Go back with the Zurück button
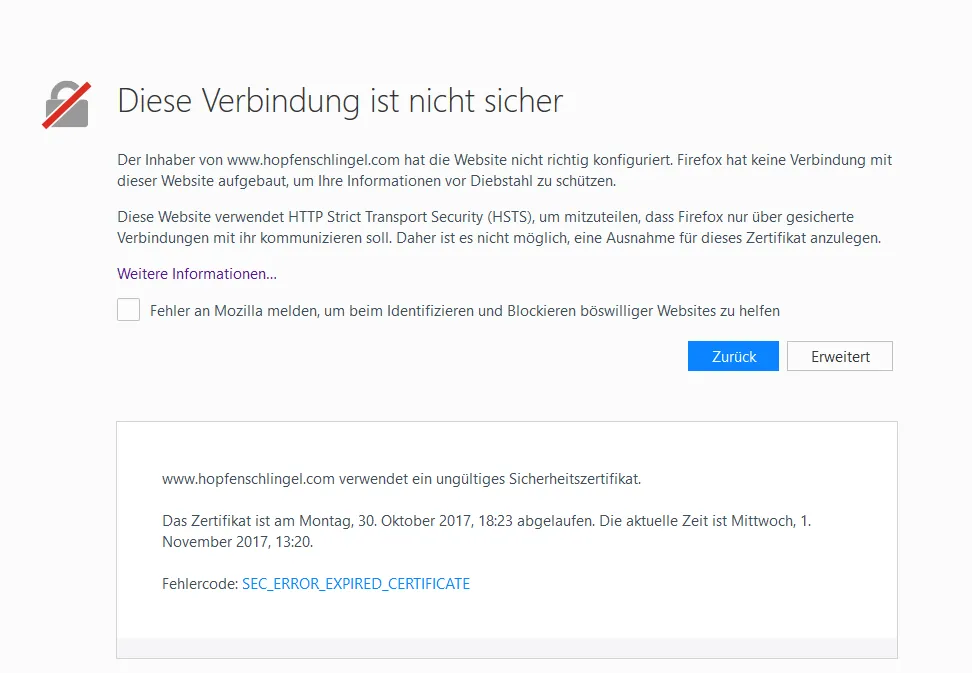This screenshot has width=972, height=673. click(733, 356)
